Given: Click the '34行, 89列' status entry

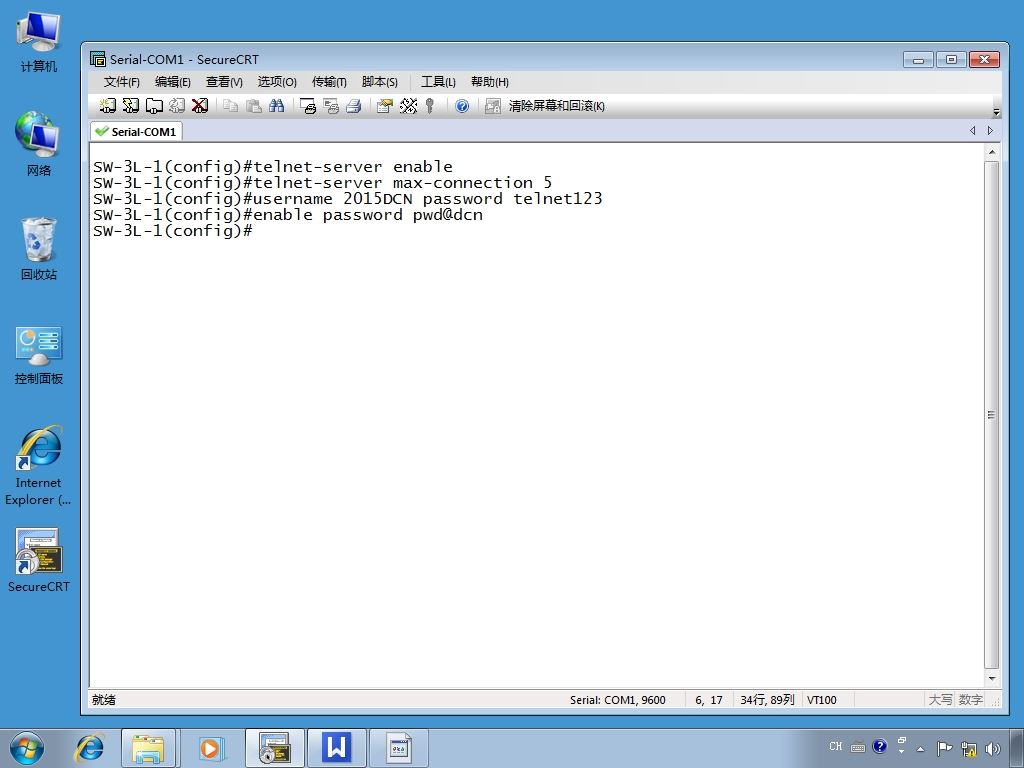Looking at the screenshot, I should coord(767,699).
